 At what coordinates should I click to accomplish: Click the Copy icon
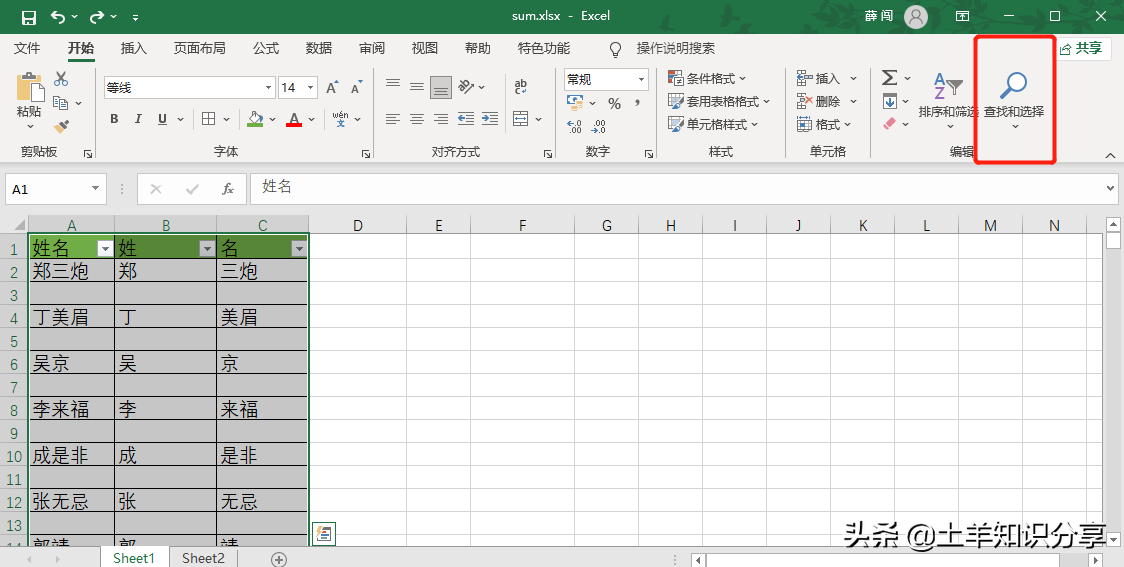coord(61,103)
